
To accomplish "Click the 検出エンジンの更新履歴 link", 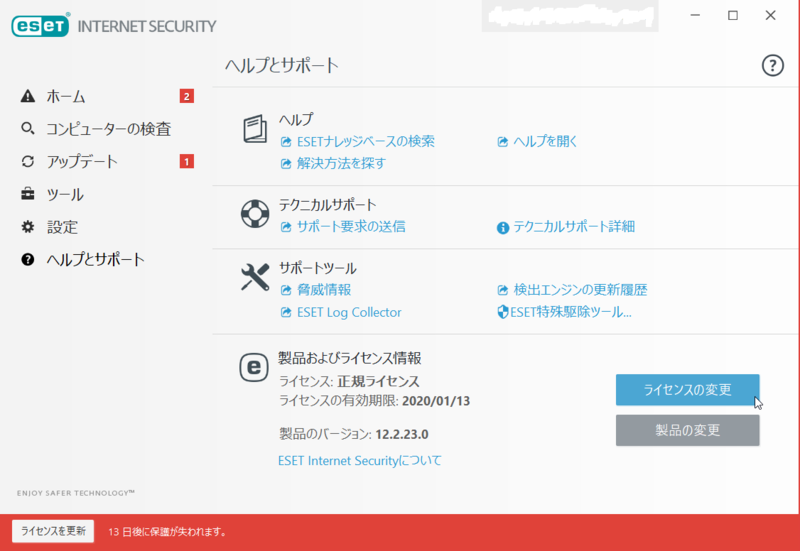I will [x=580, y=290].
